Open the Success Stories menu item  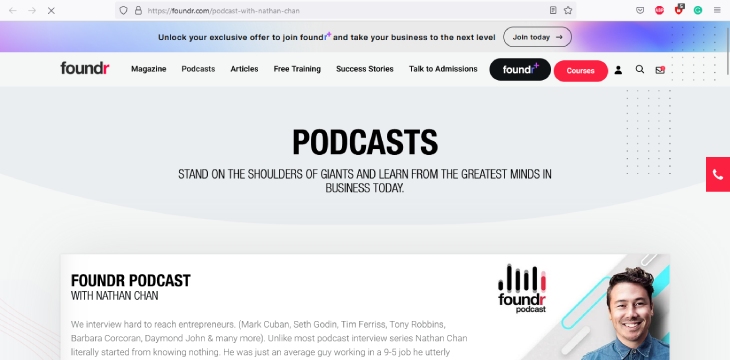[365, 69]
